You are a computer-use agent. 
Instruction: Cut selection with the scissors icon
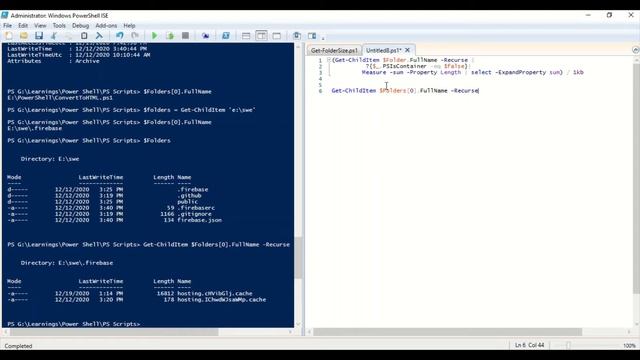pyautogui.click(x=54, y=36)
